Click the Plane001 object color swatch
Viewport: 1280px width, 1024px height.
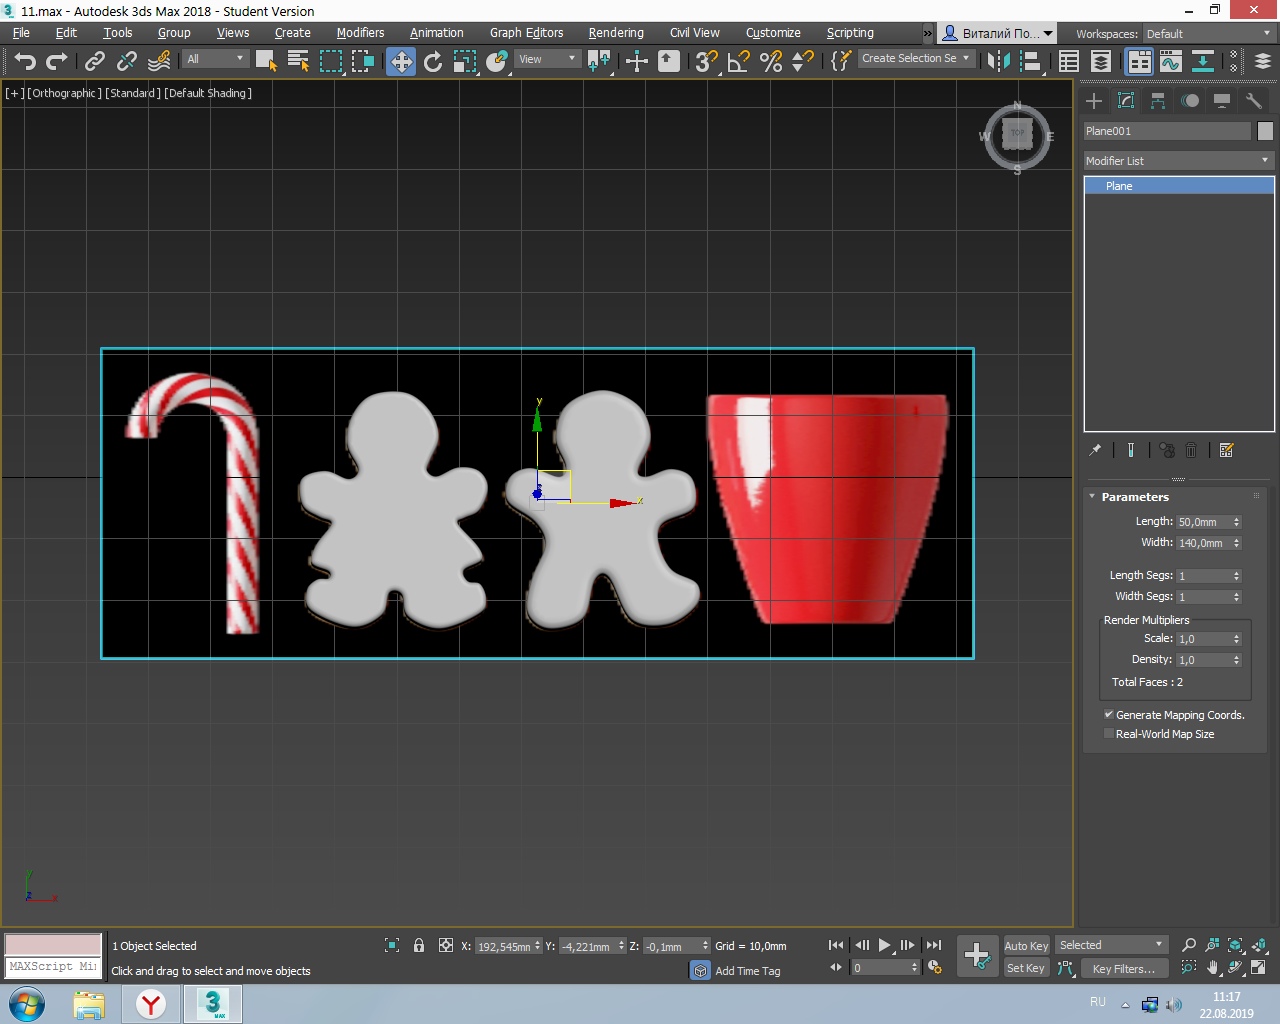click(x=1265, y=131)
